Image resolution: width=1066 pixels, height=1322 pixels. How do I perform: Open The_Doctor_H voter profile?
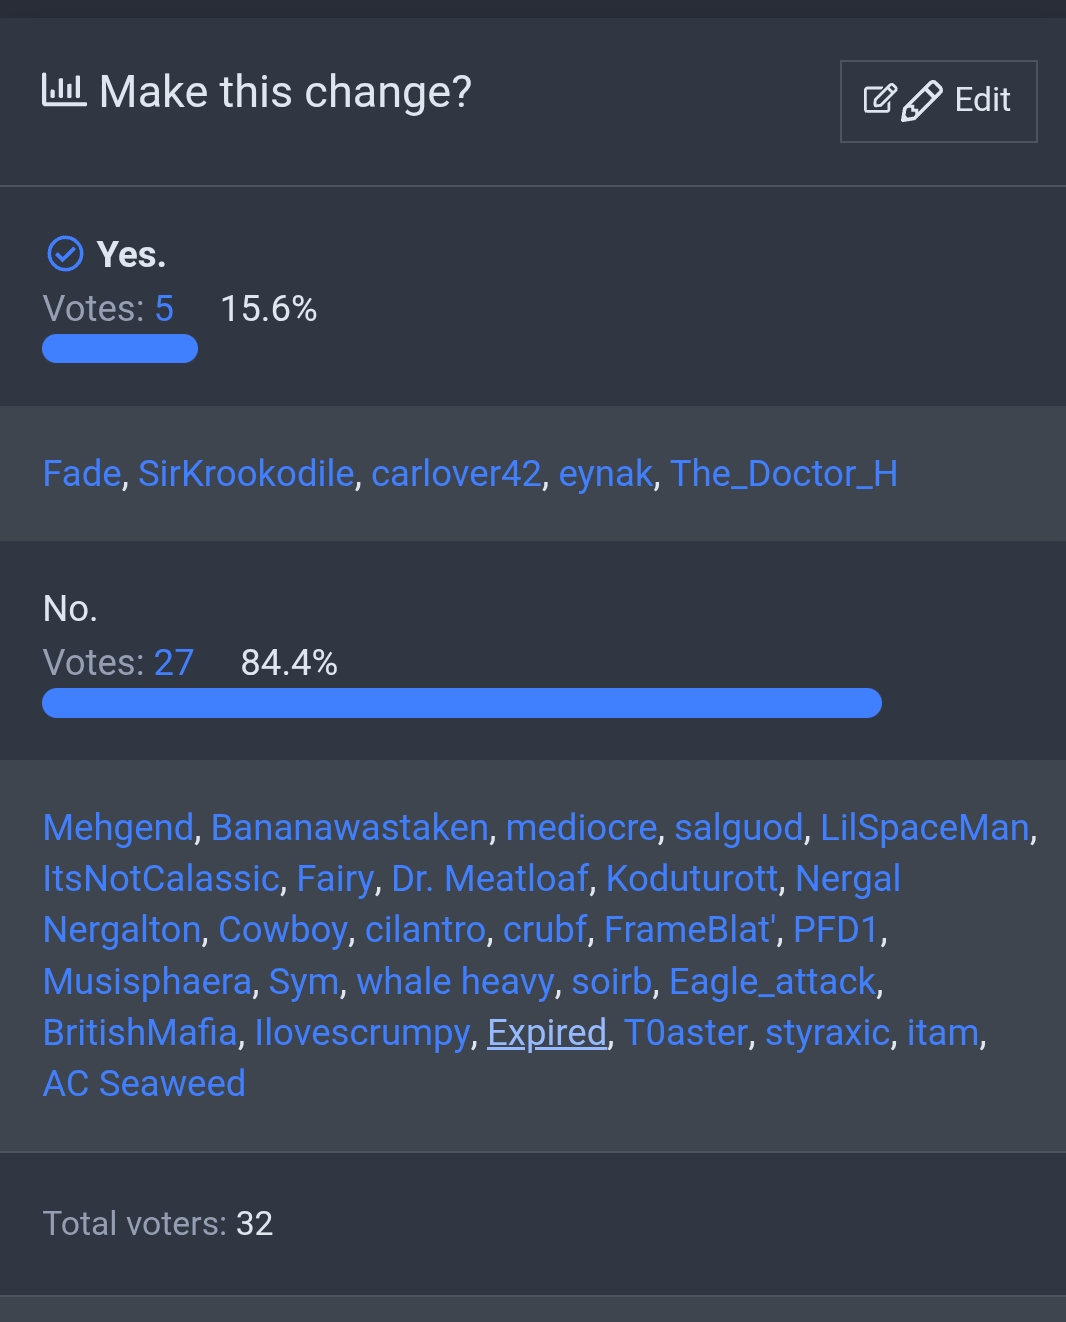(784, 474)
